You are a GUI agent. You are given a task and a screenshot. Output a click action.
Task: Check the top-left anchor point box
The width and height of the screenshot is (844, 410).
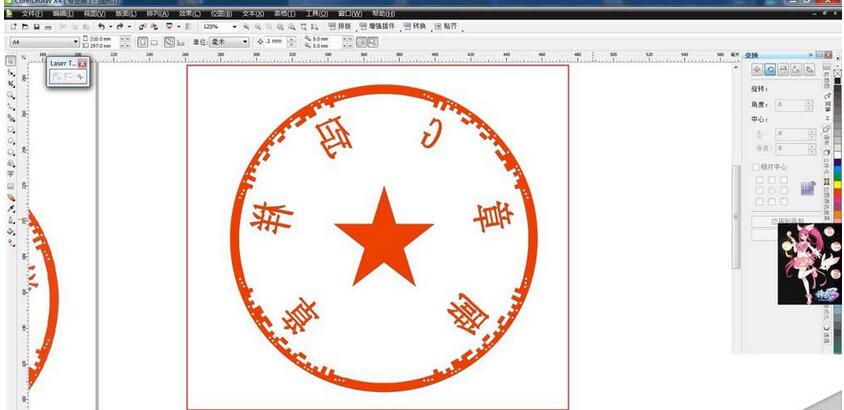pyautogui.click(x=759, y=180)
